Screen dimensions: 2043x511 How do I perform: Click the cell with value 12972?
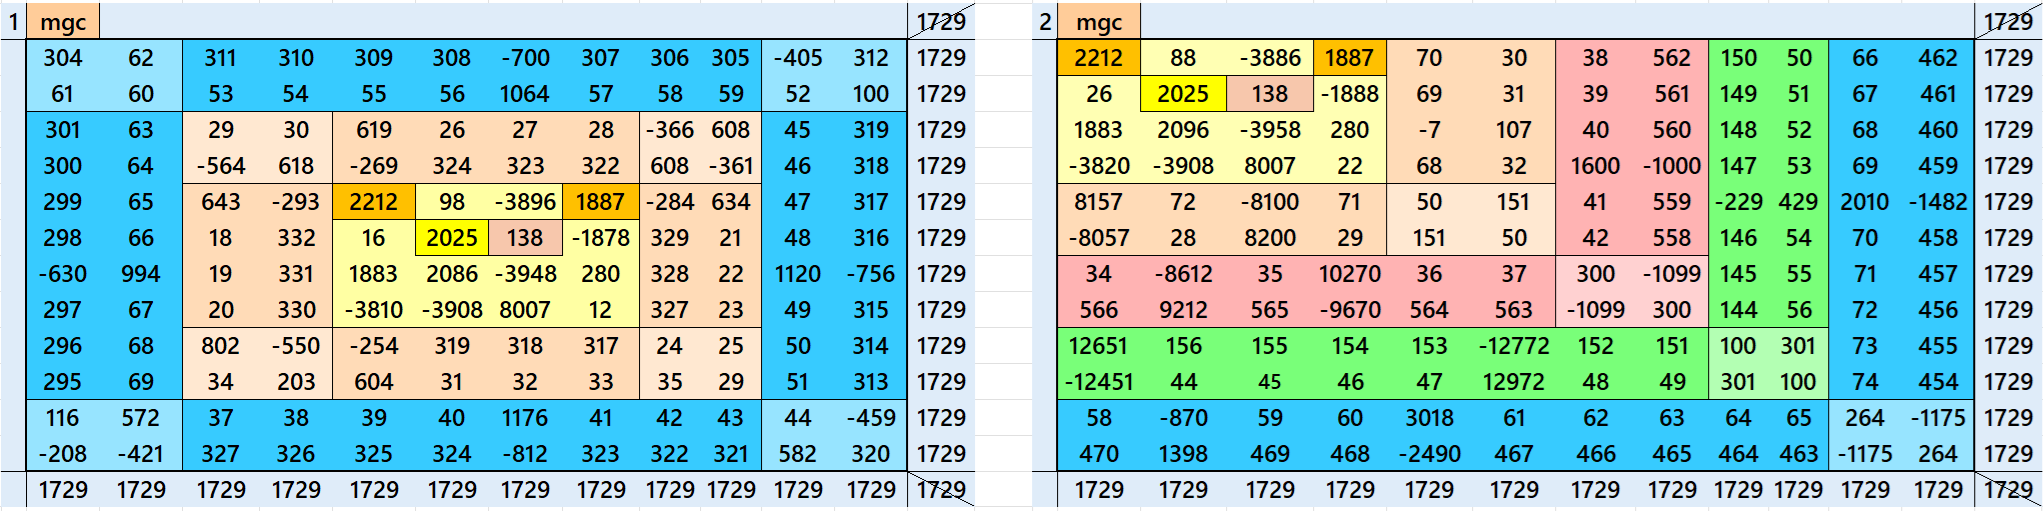pos(1513,382)
